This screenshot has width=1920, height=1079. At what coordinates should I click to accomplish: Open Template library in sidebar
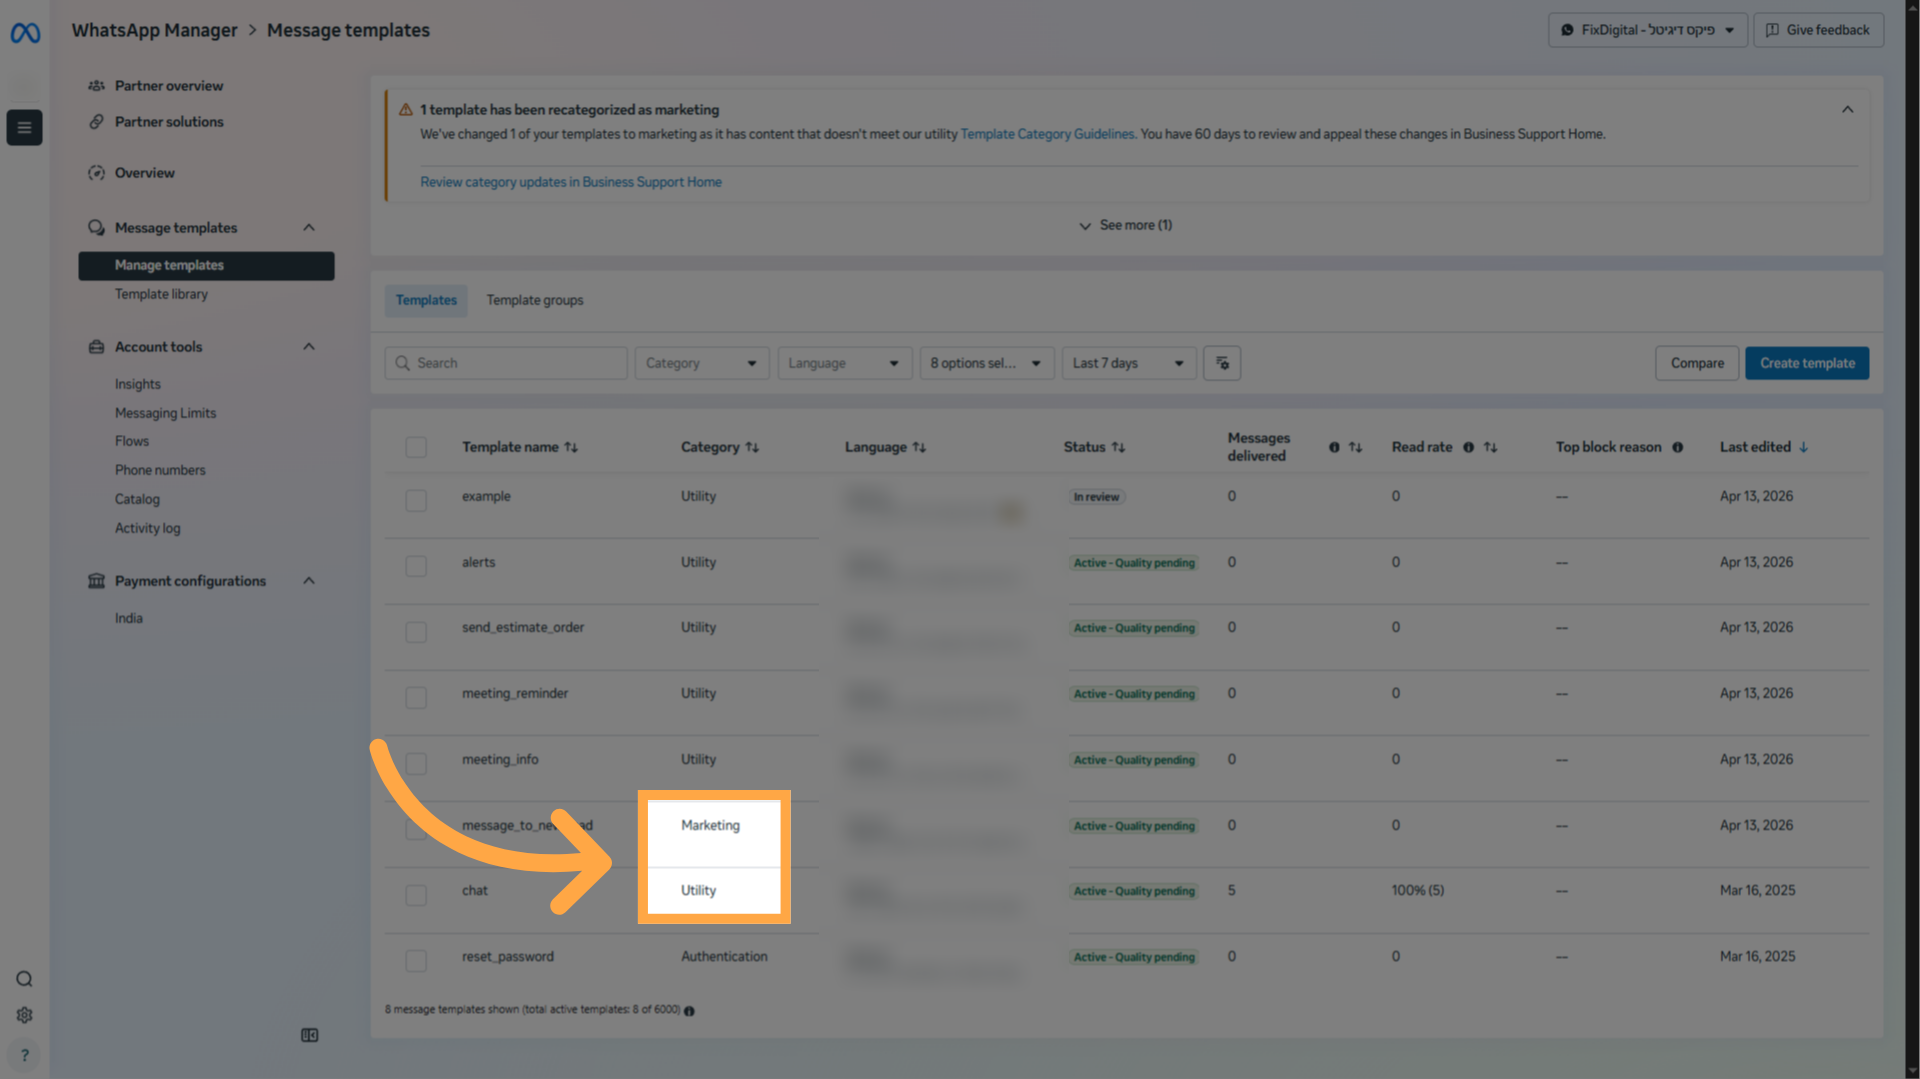pos(161,295)
